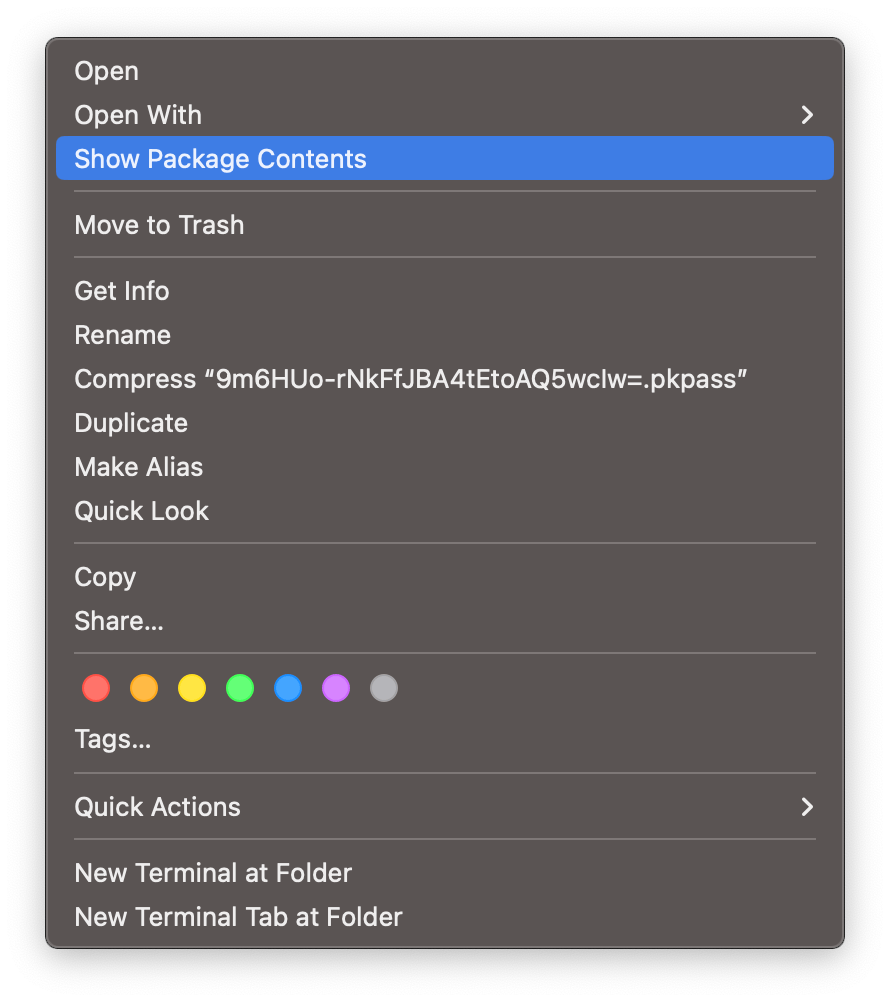Viewport: 890px width, 1002px height.
Task: Open the Share… option
Action: (x=118, y=621)
